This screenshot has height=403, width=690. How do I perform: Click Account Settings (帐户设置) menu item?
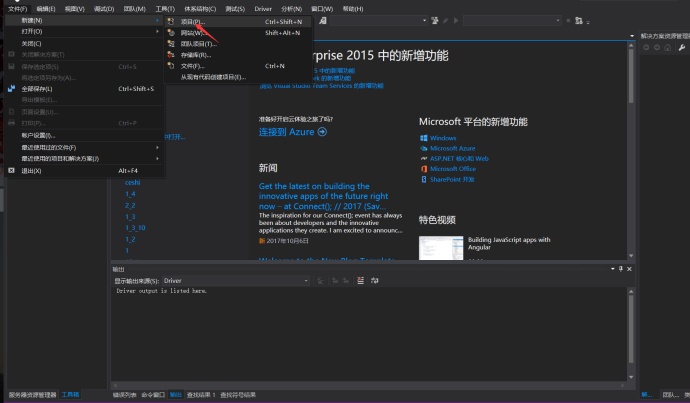(84, 135)
